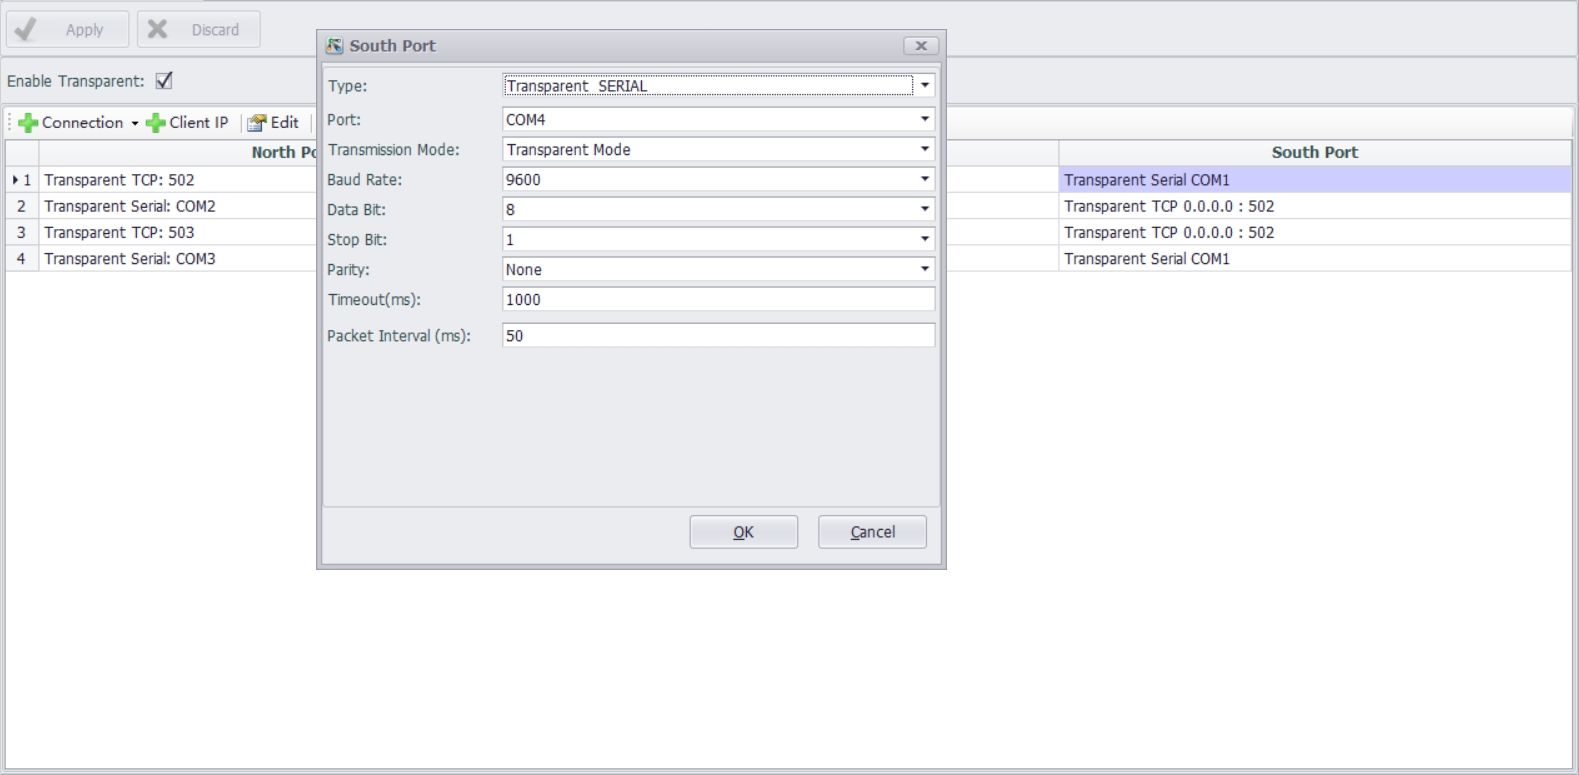
Task: Expand the Parity dropdown
Action: (x=924, y=270)
